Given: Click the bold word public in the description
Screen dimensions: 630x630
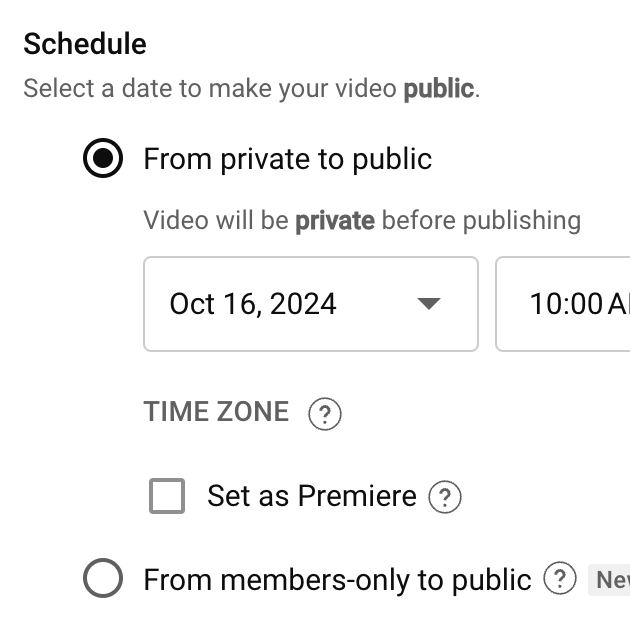Looking at the screenshot, I should (438, 88).
